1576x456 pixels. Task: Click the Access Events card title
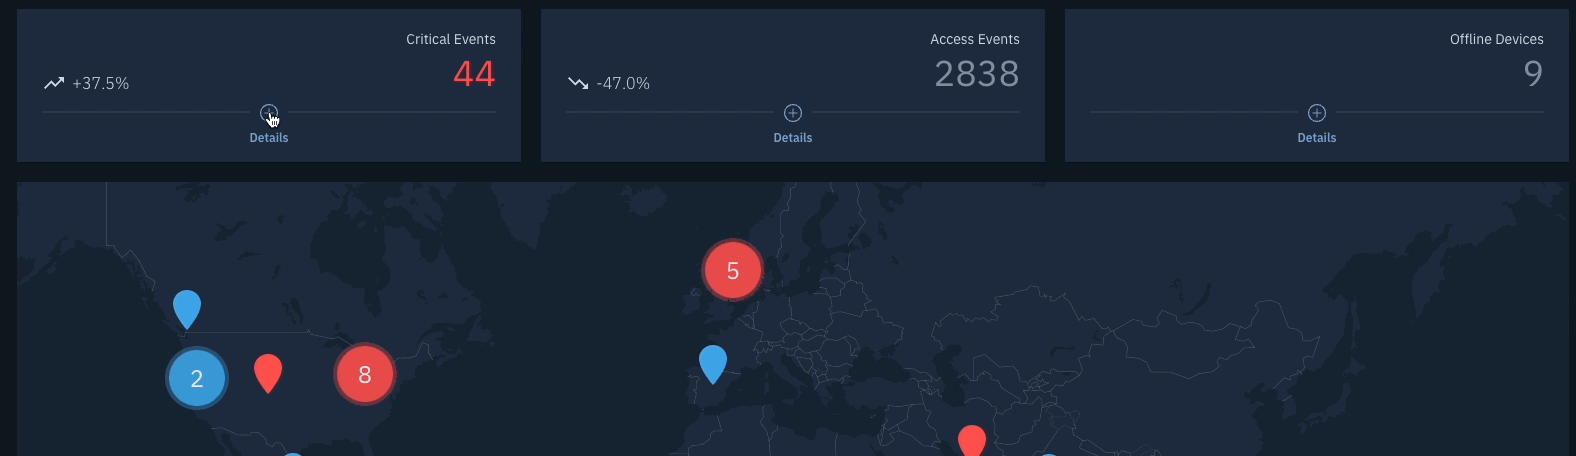tap(975, 39)
